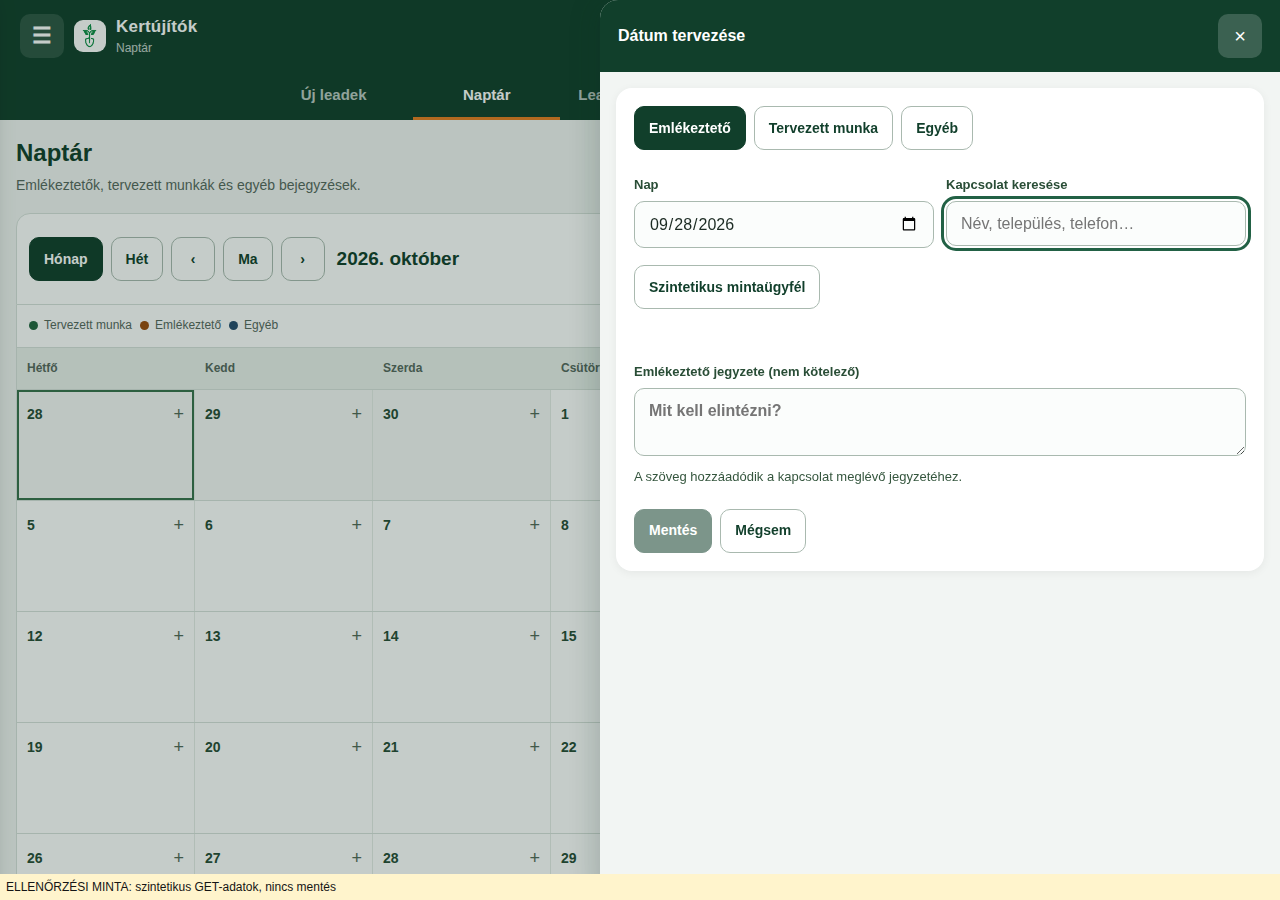
Task: Click the Emlékeztető jegyzete text area
Action: [940, 422]
